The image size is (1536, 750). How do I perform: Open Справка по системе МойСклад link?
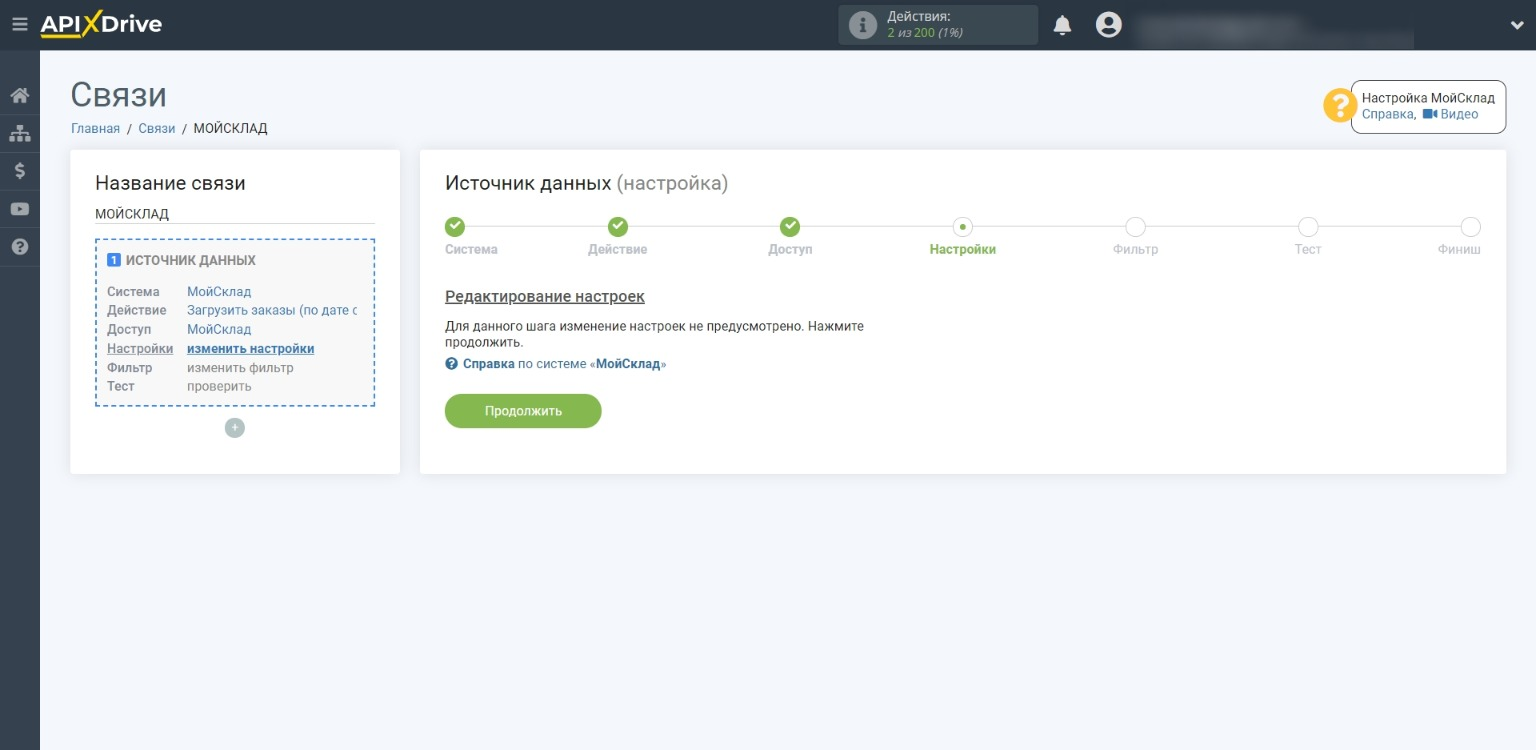[x=564, y=364]
